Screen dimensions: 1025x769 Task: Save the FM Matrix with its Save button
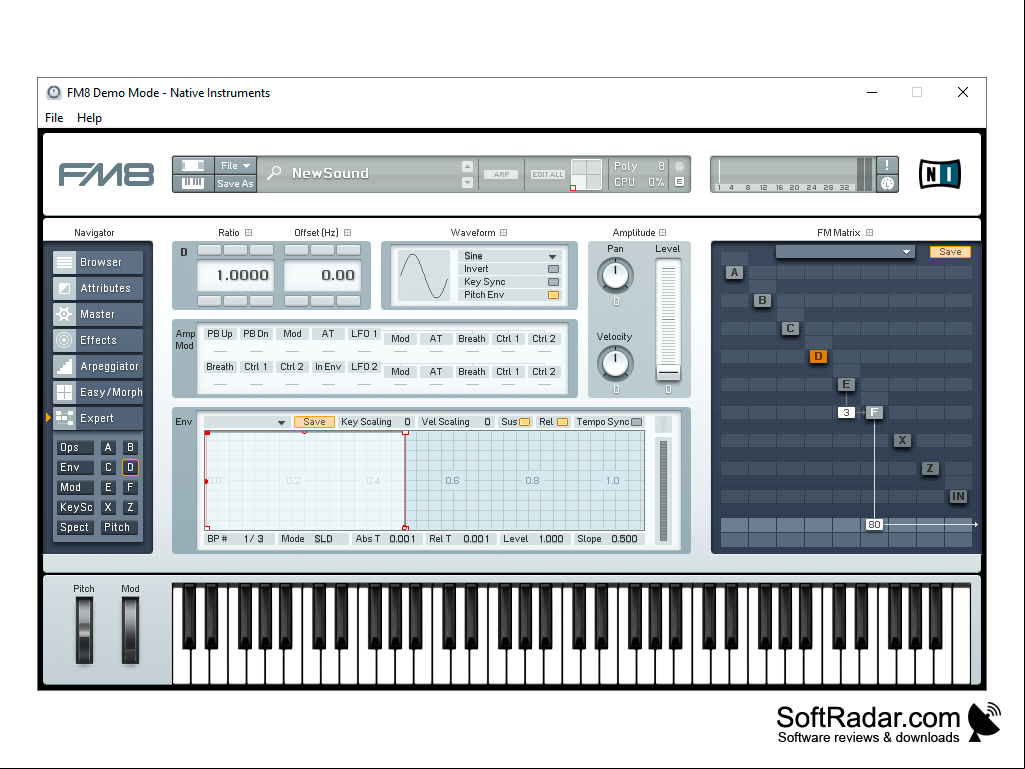tap(950, 252)
